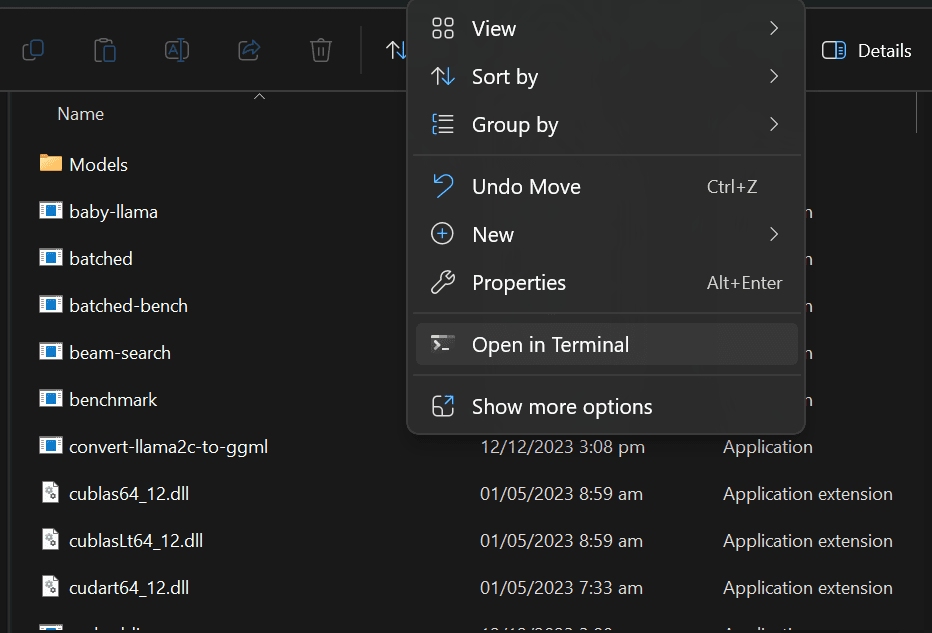Click cublasLt64_12.dll date 01/05/2023 8:59 am
932x633 pixels.
point(561,540)
